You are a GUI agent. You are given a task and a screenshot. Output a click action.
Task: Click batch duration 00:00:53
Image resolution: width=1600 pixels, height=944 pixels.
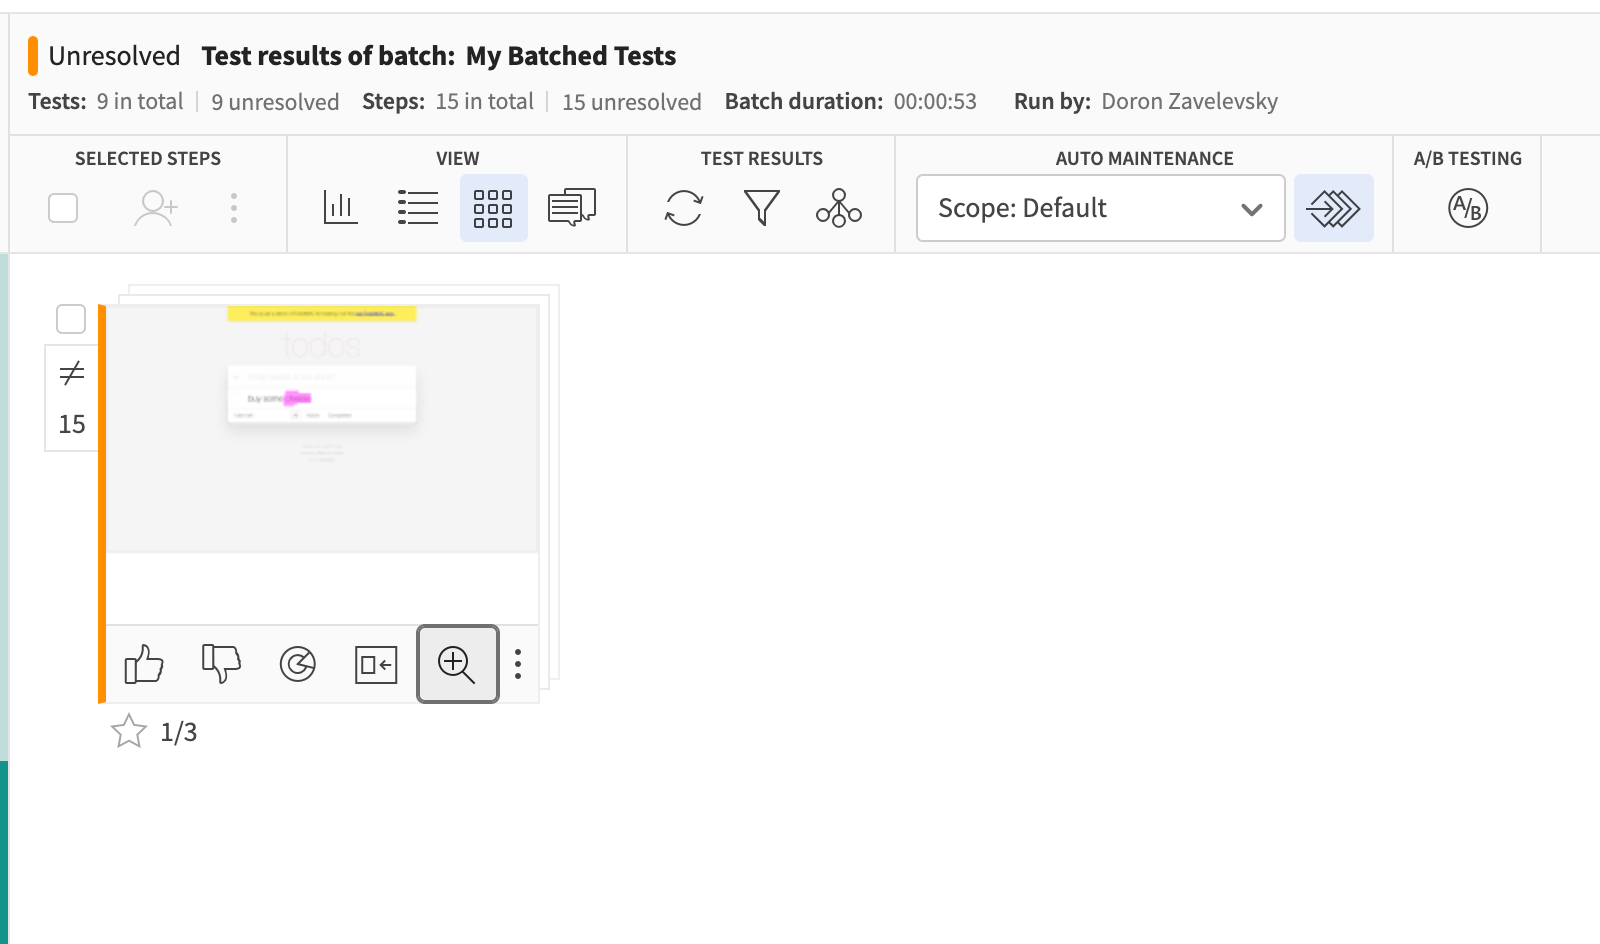935,101
